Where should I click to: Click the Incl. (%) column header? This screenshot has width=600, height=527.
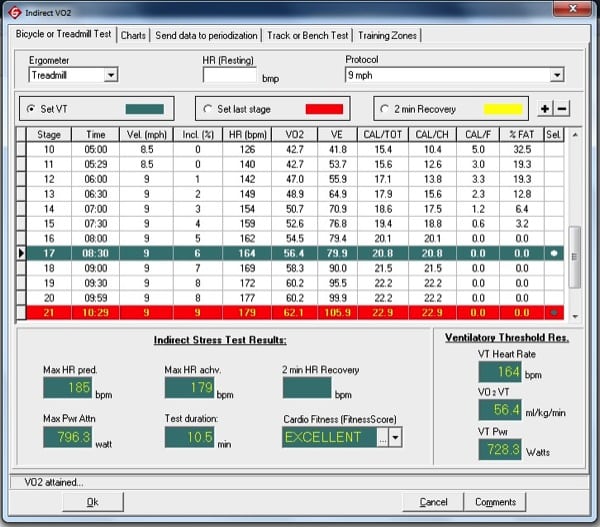[x=198, y=135]
